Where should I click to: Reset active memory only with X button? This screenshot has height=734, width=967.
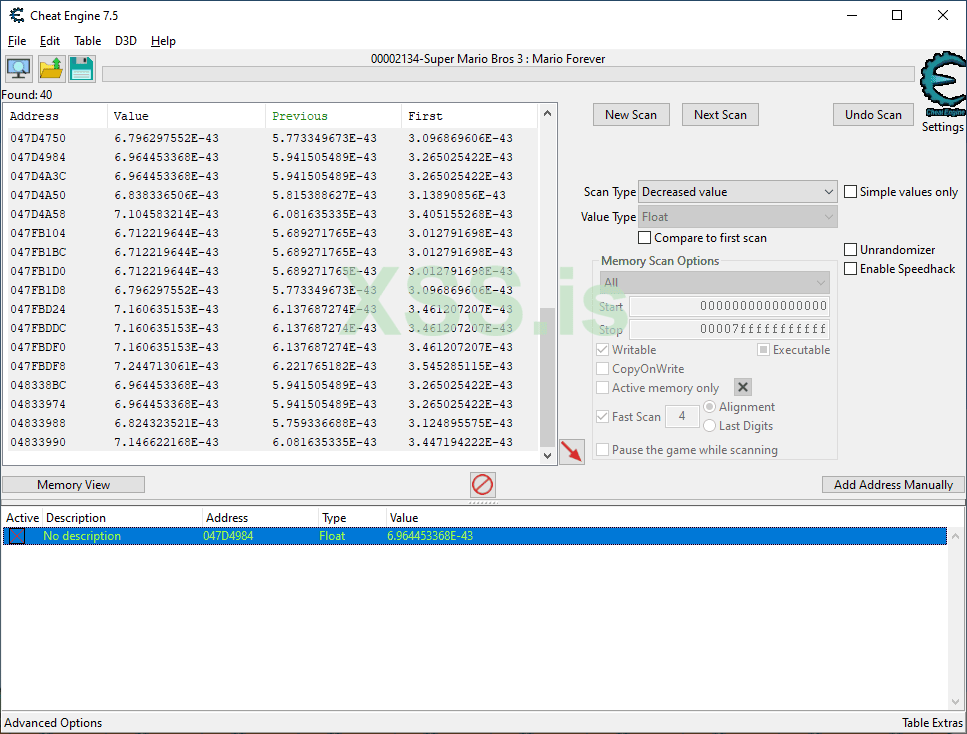point(743,387)
